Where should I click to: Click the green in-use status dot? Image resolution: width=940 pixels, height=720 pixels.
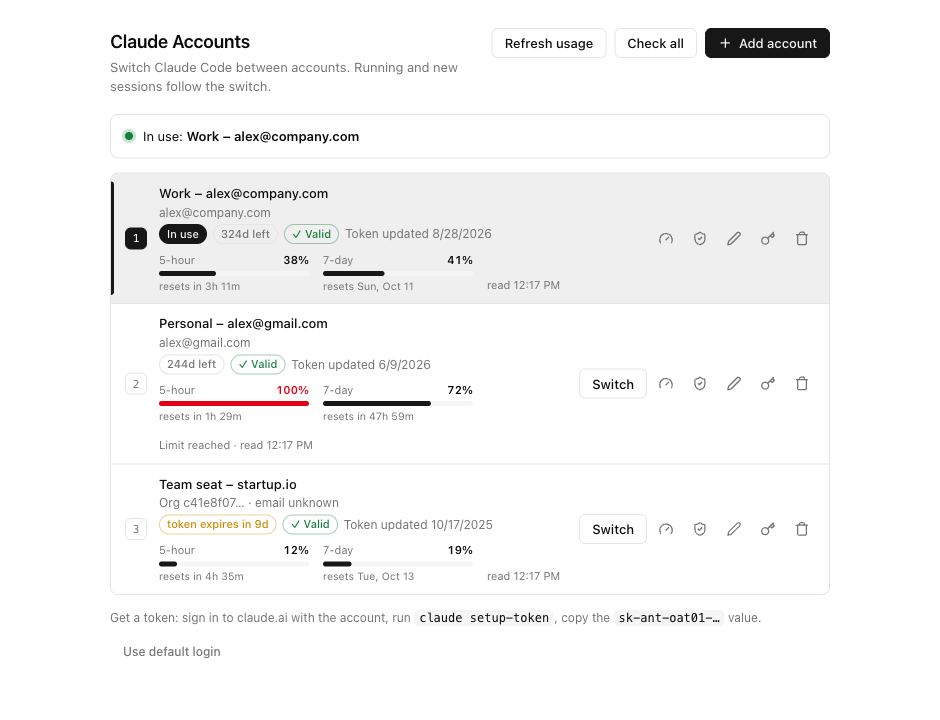point(129,136)
